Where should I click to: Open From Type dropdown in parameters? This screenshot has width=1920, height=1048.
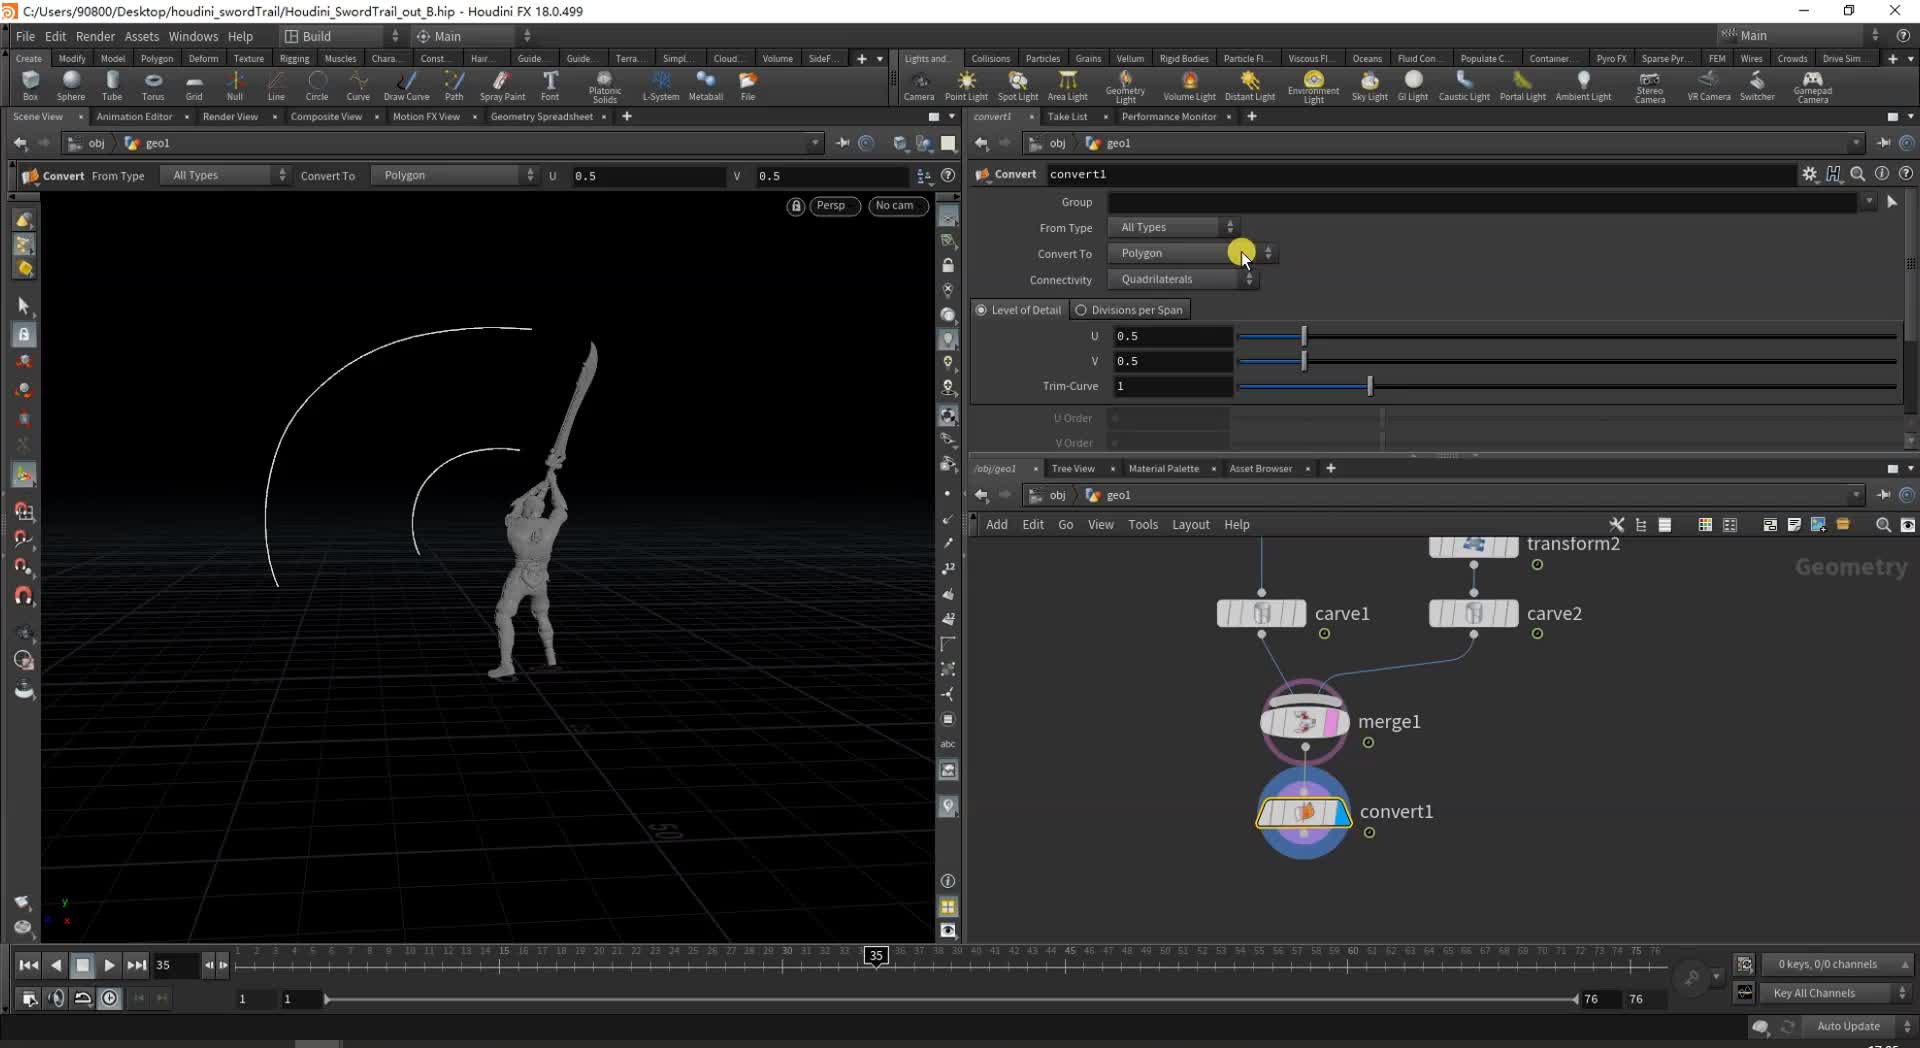(1175, 227)
